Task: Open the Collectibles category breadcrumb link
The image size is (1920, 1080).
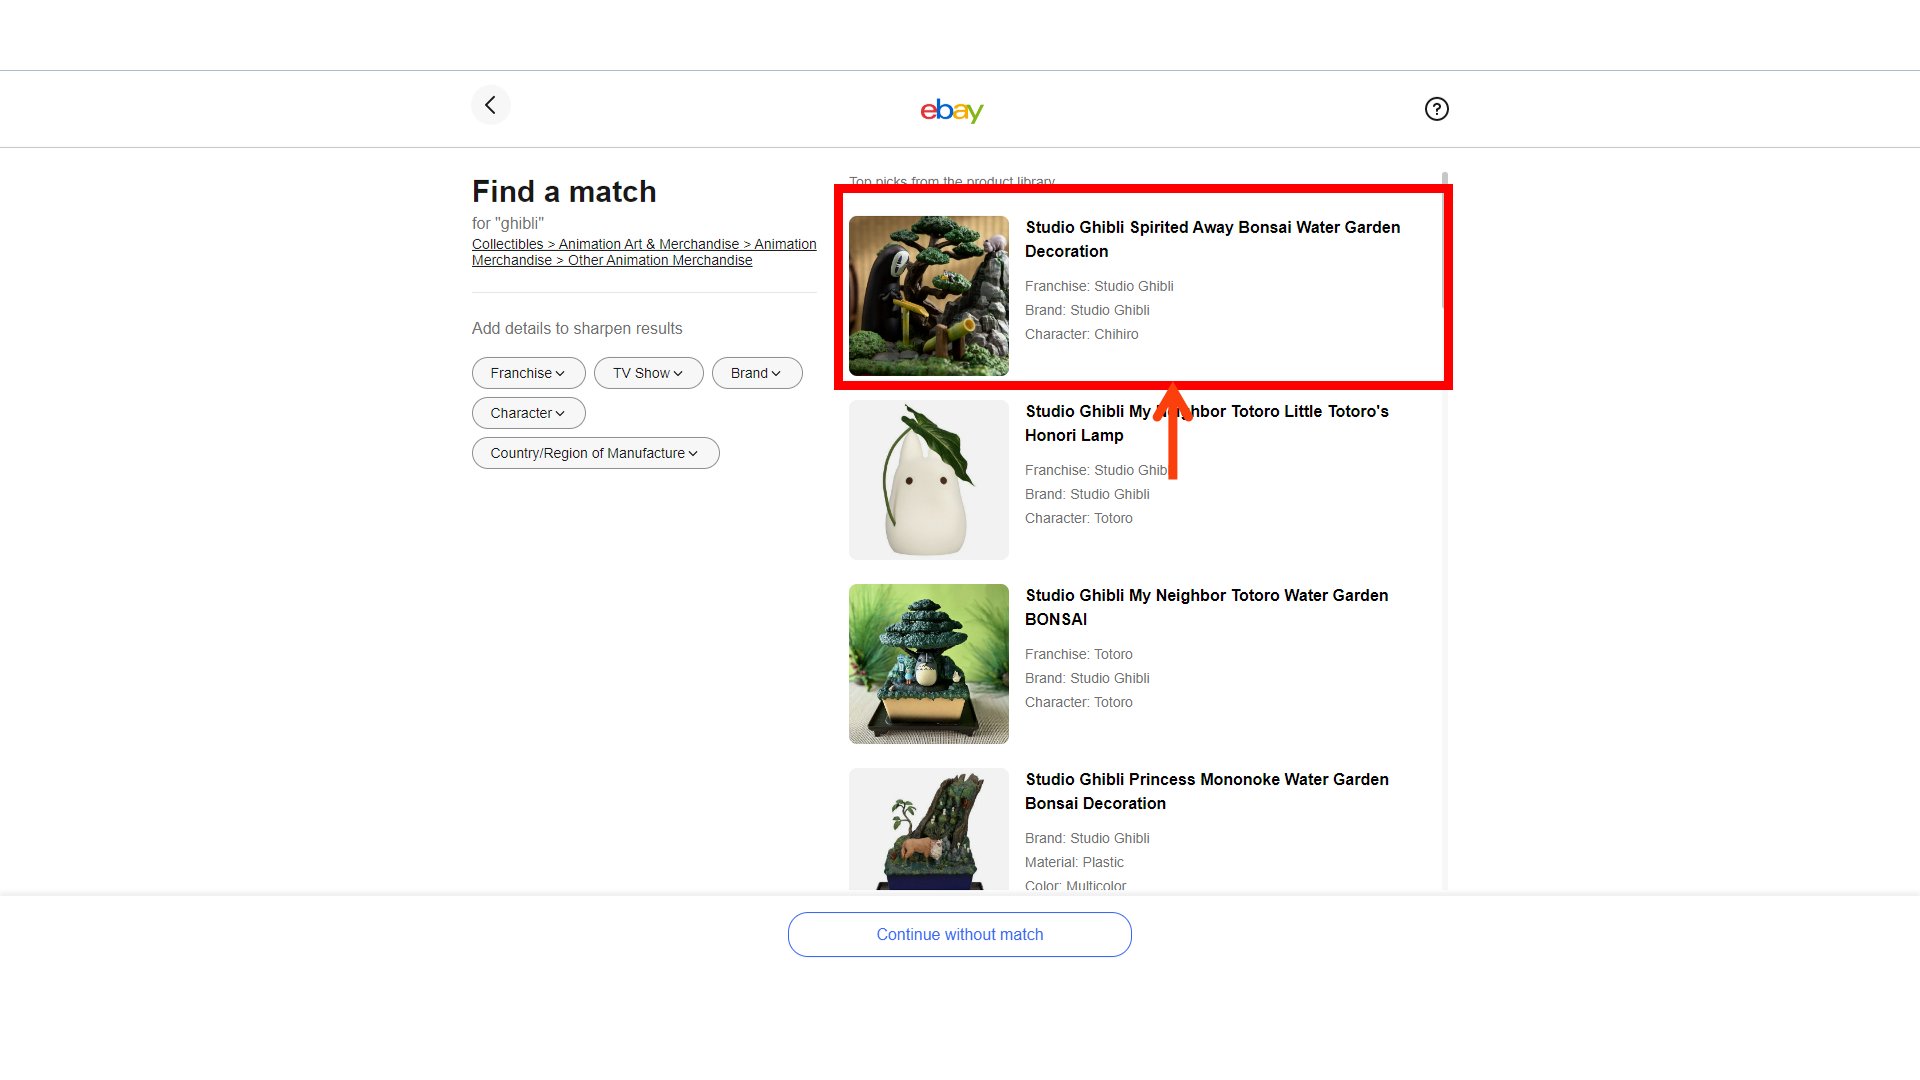Action: tap(507, 244)
